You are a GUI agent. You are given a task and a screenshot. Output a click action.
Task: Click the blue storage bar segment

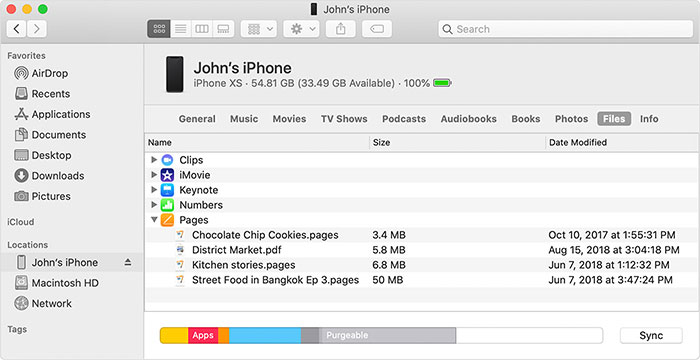(x=265, y=335)
